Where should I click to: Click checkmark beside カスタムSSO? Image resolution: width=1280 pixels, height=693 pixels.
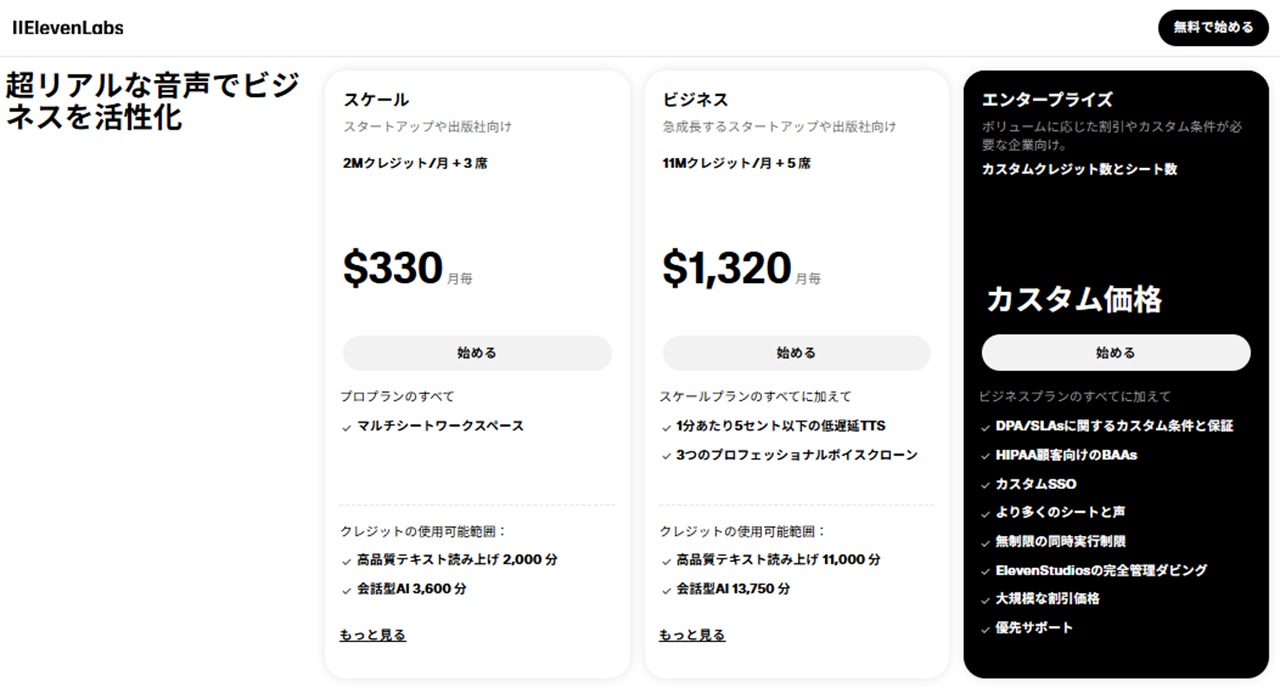pyautogui.click(x=986, y=485)
